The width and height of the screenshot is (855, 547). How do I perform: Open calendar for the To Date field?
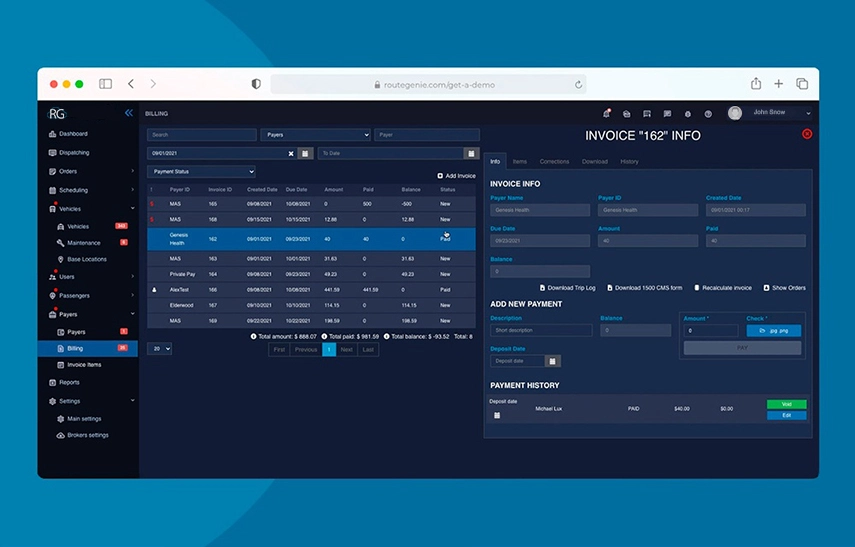tap(471, 154)
